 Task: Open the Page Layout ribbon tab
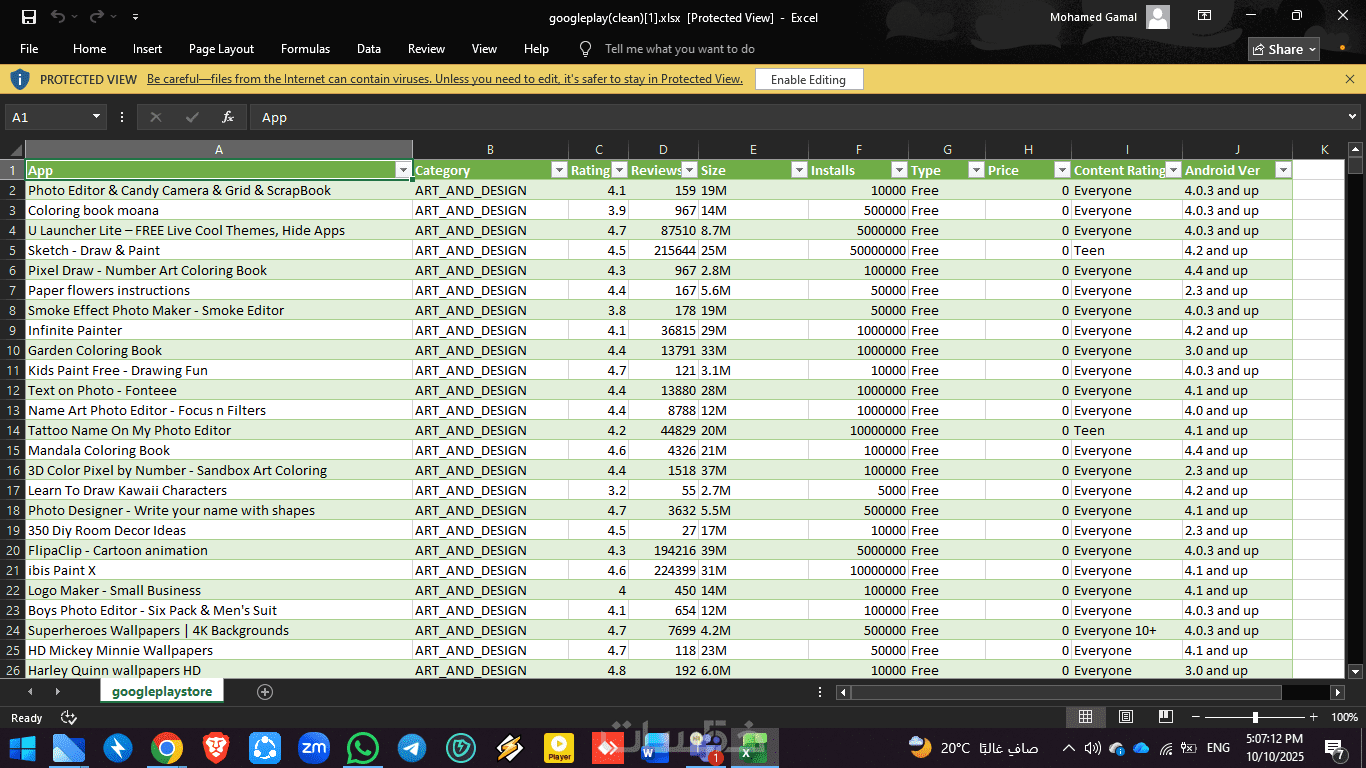click(221, 49)
